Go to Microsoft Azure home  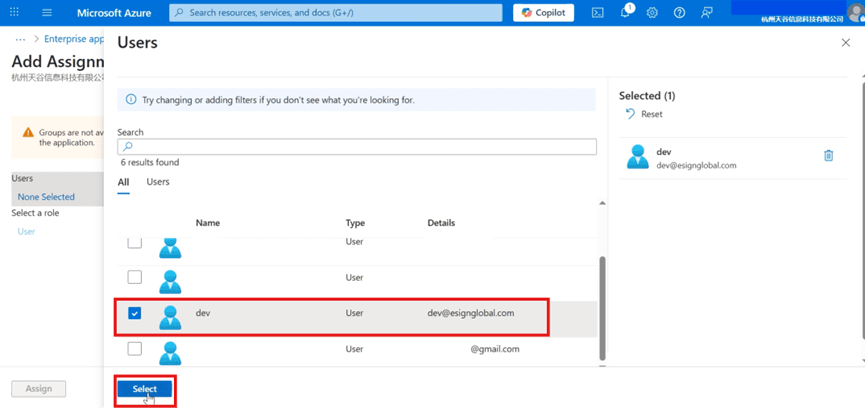pos(114,13)
